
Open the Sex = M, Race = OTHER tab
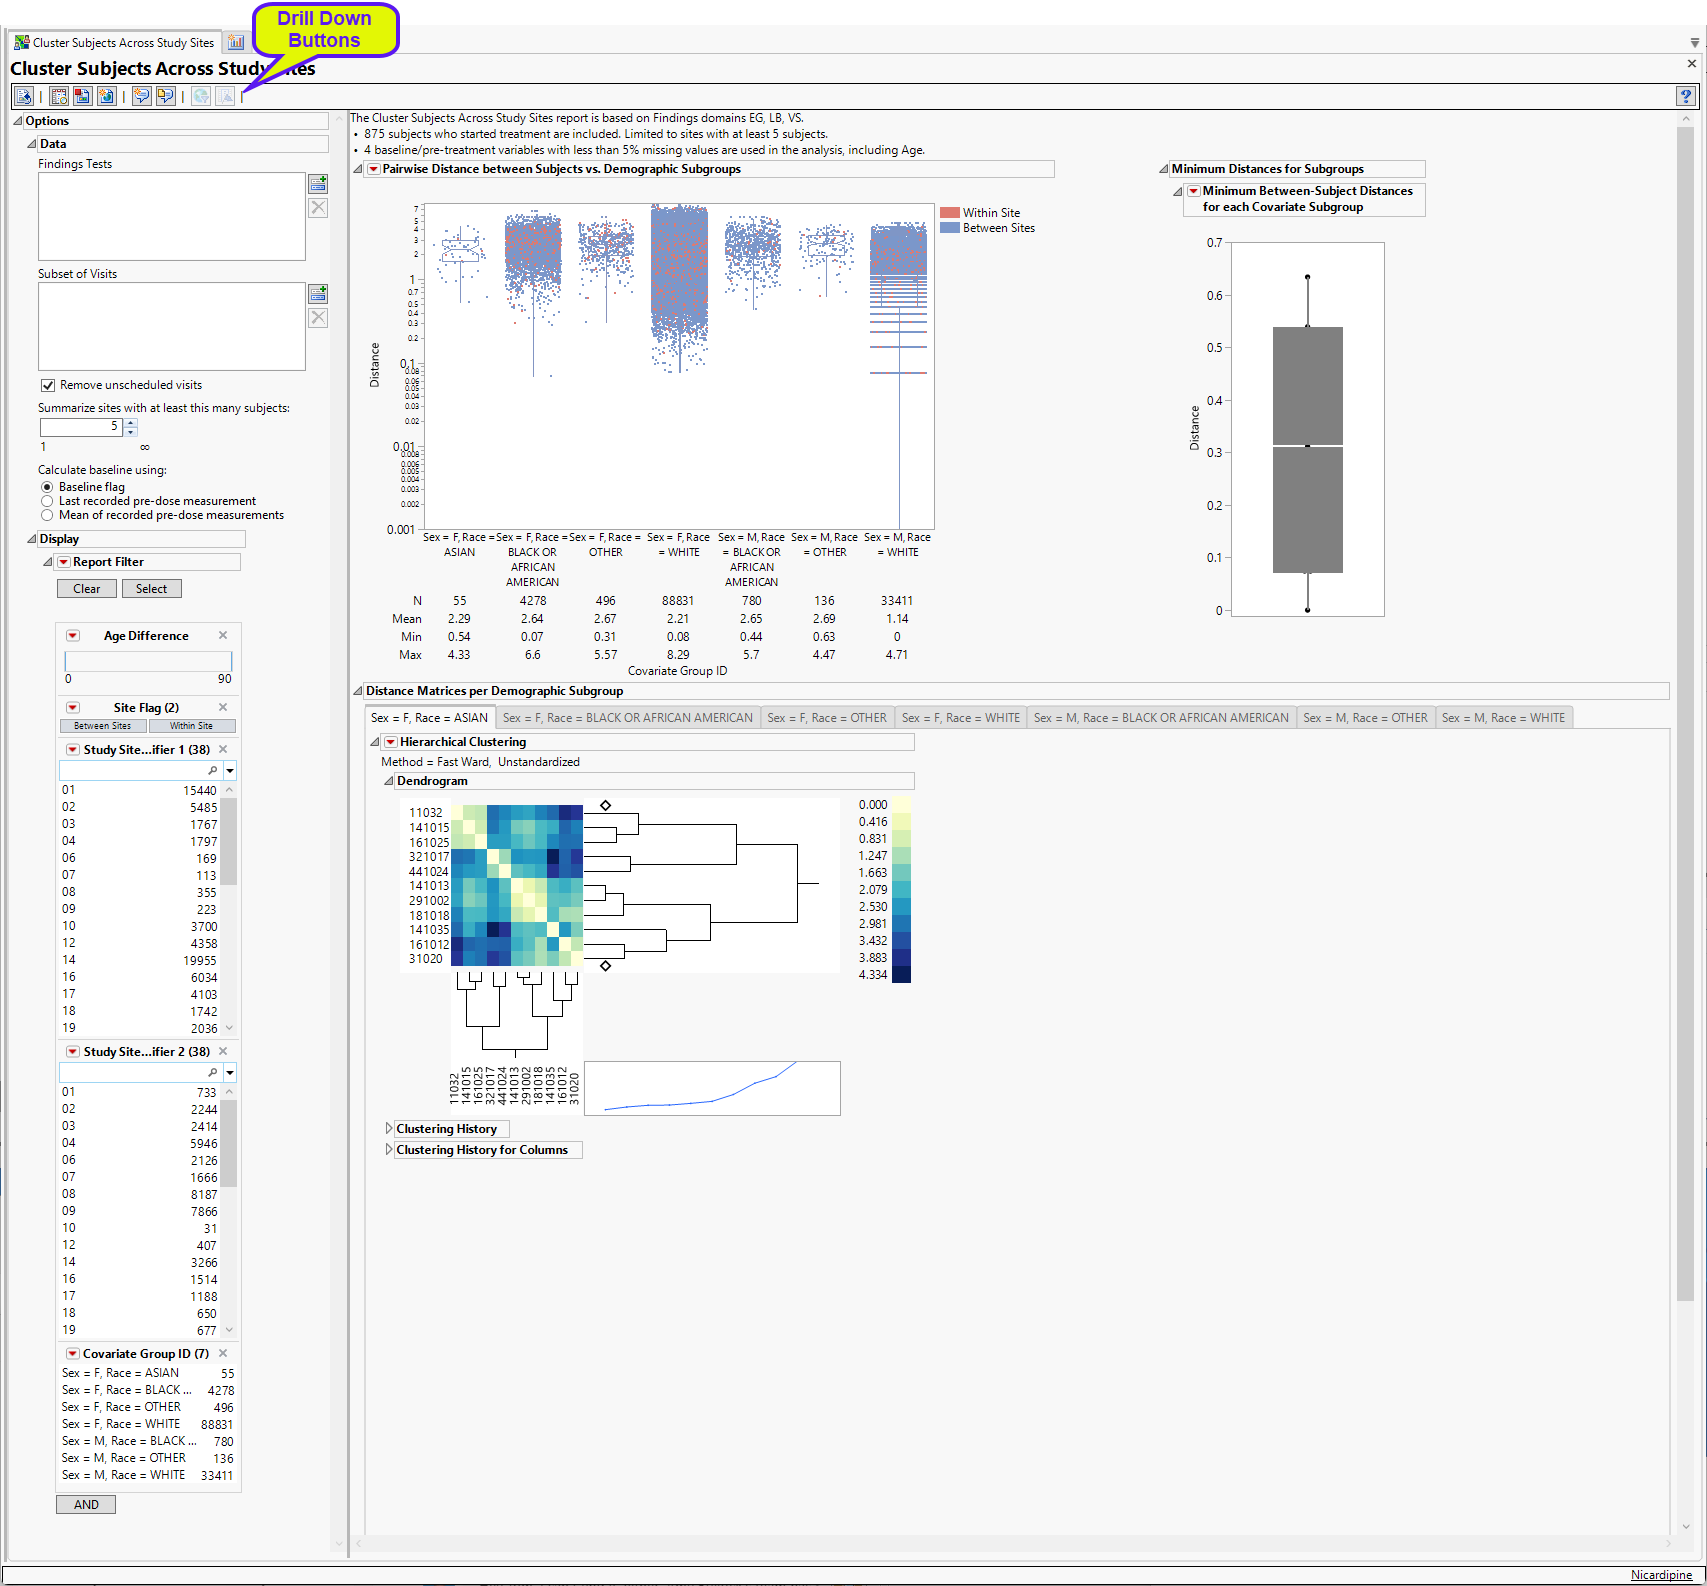(x=1364, y=718)
